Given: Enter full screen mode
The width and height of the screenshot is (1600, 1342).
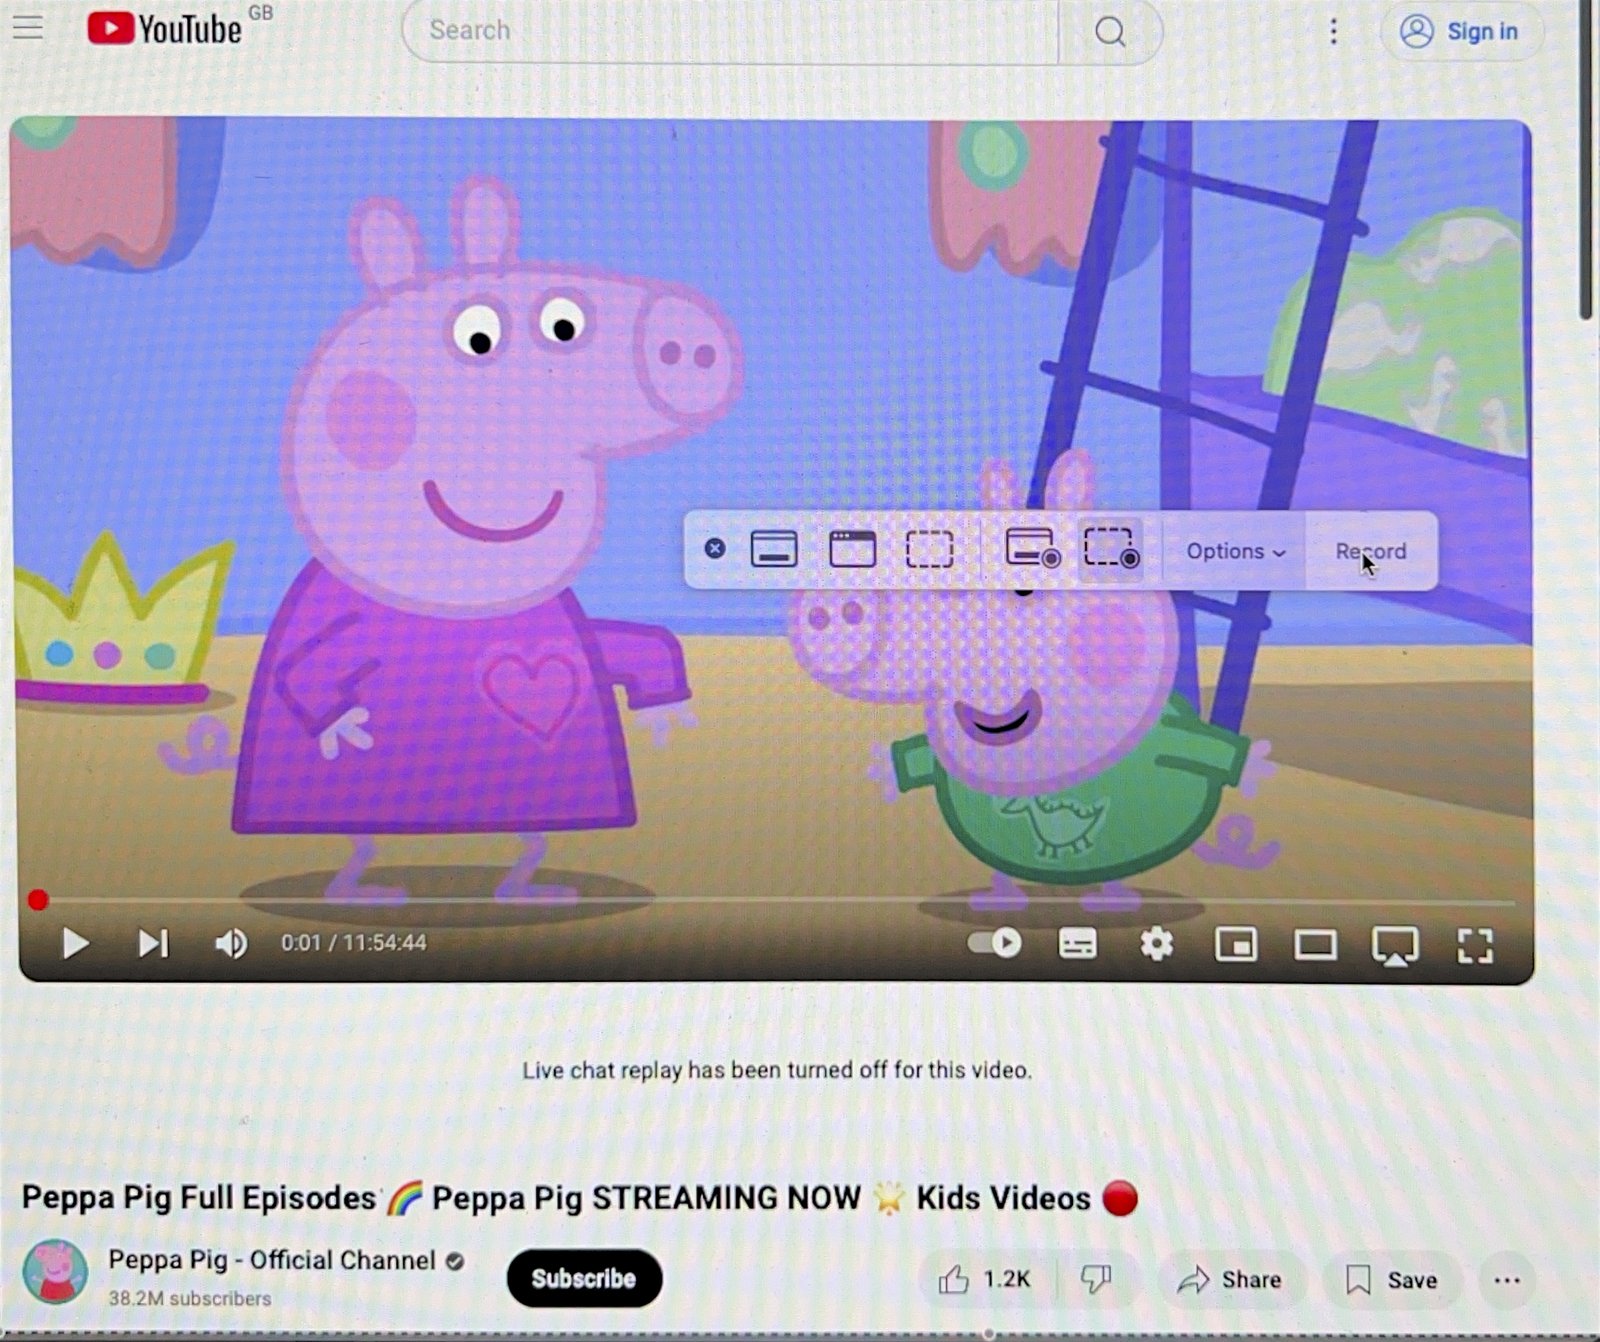Looking at the screenshot, I should (x=1475, y=944).
